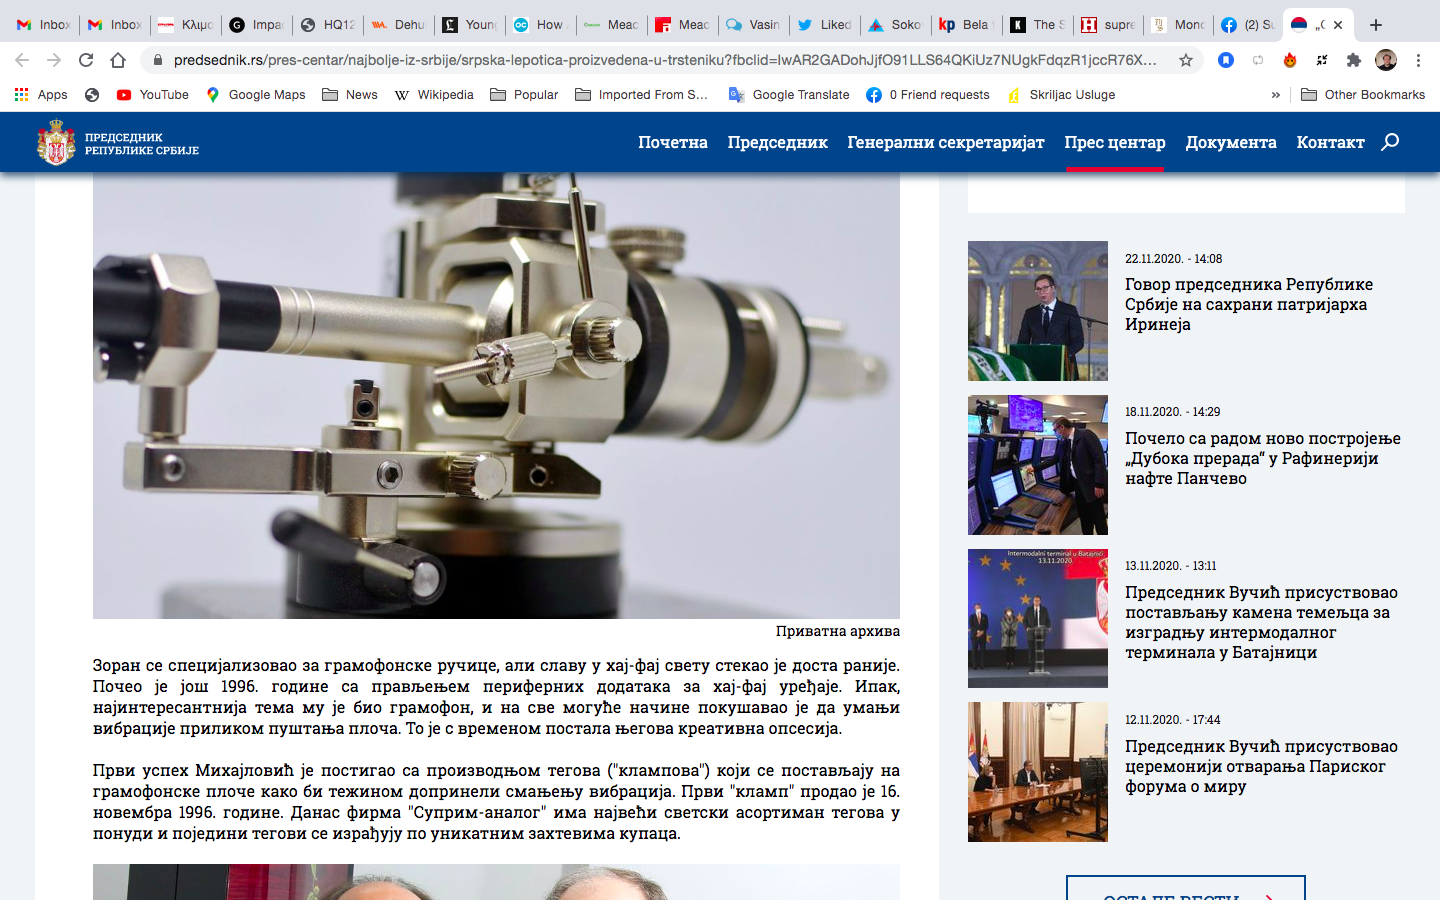1440x900 pixels.
Task: Open a new tab with the plus button
Action: coord(1376,25)
